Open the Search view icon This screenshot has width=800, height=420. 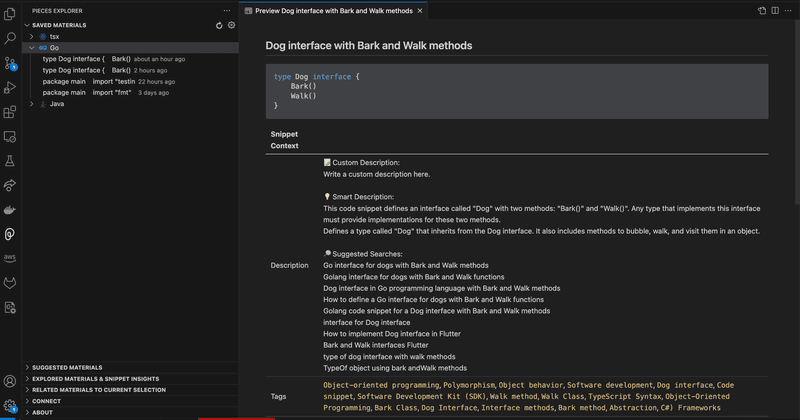pos(10,38)
